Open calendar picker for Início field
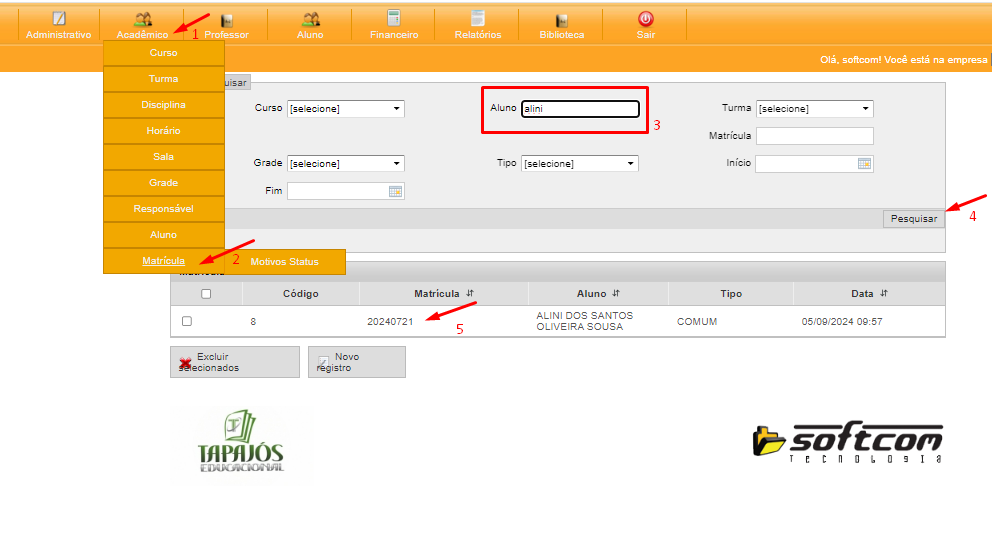 pyautogui.click(x=864, y=164)
